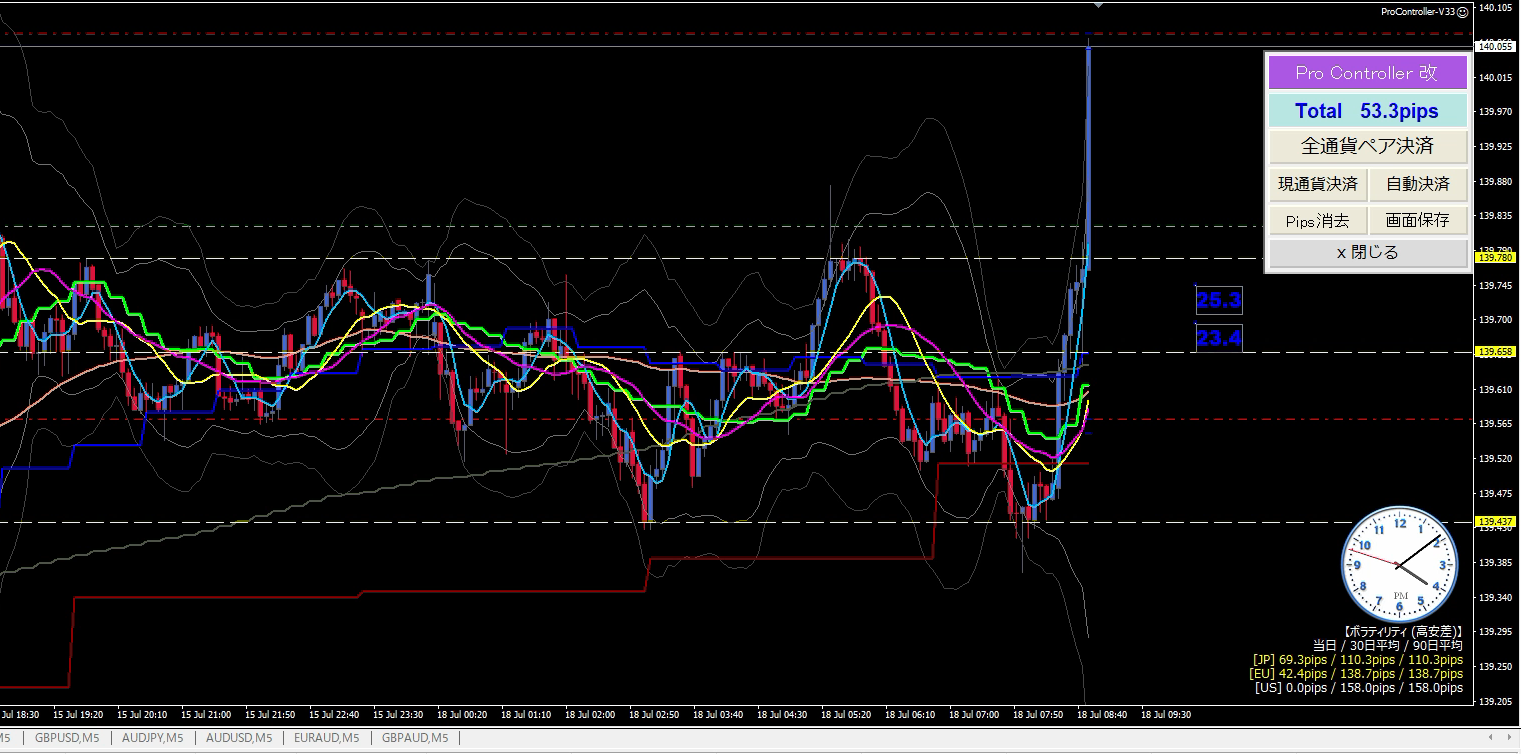This screenshot has height=754, width=1521.
Task: Click the [US] 0.0pips volatility line
Action: pos(1359,688)
